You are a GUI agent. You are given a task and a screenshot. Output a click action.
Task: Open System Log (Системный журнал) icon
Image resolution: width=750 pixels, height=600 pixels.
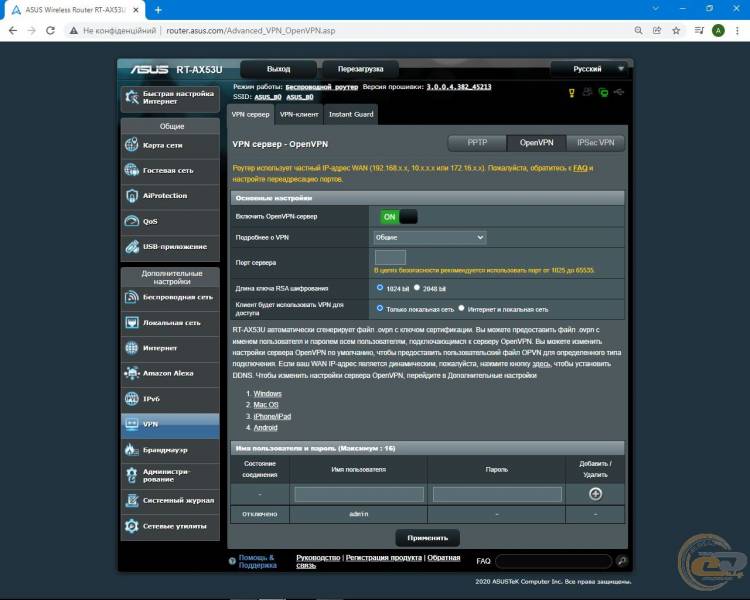[132, 500]
